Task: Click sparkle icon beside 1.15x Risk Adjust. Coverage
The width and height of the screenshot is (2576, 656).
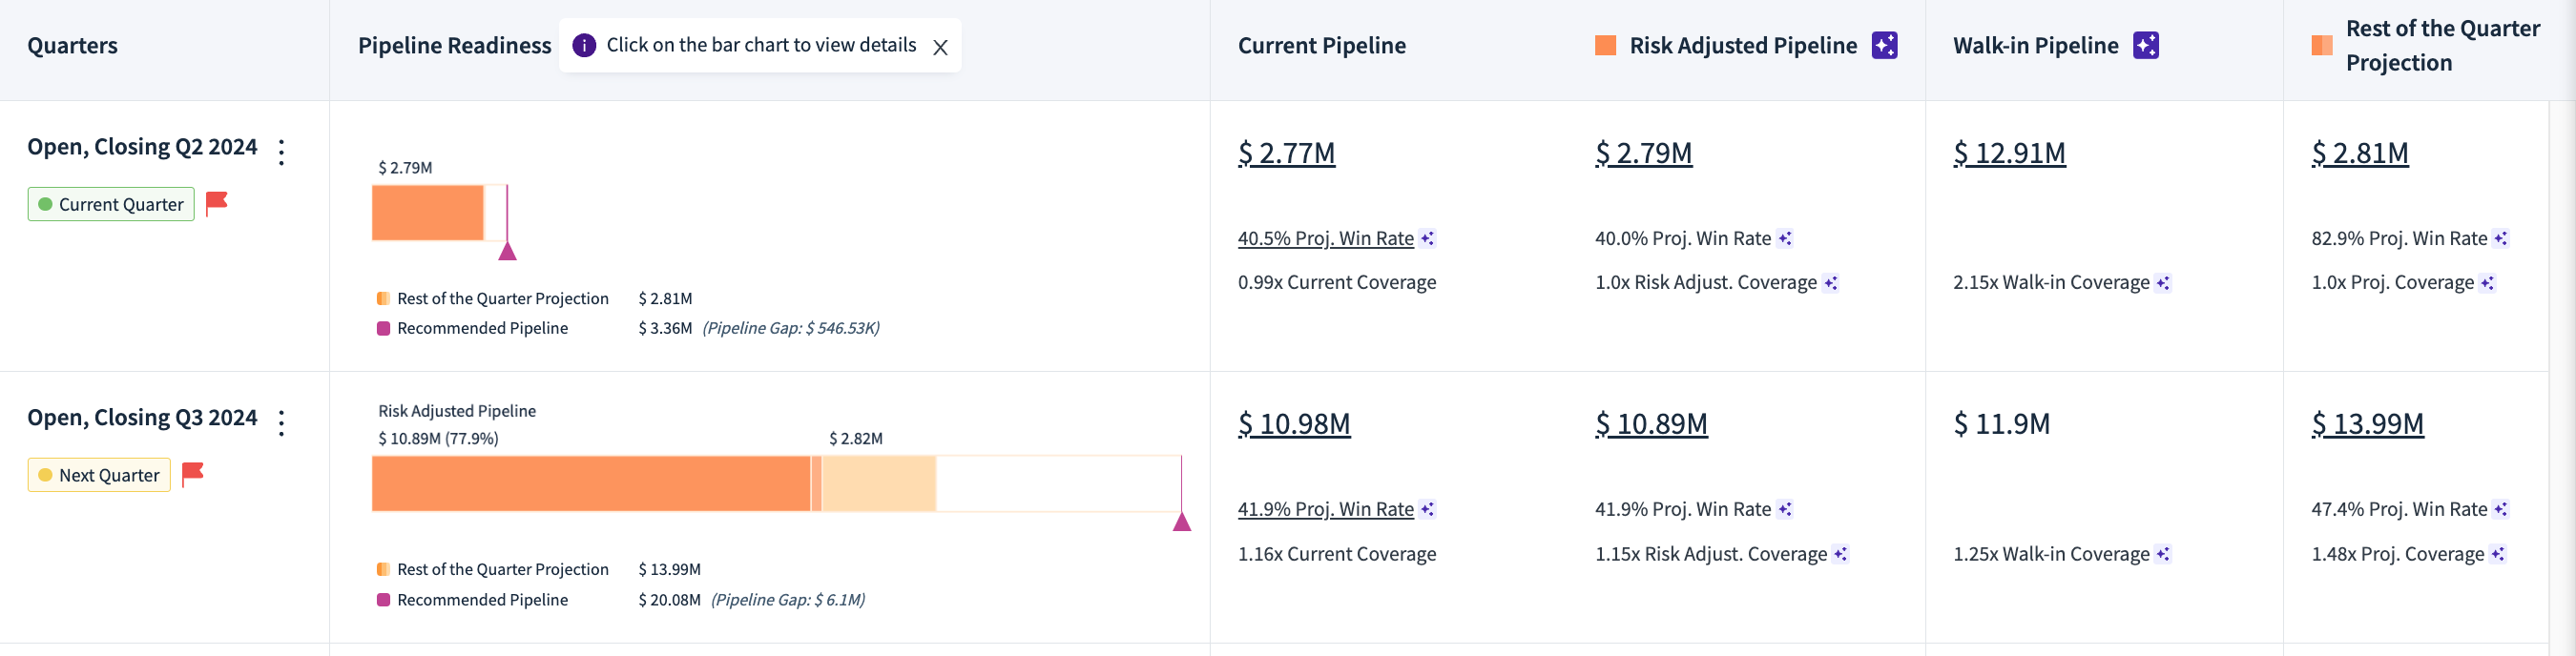Action: (x=1841, y=554)
